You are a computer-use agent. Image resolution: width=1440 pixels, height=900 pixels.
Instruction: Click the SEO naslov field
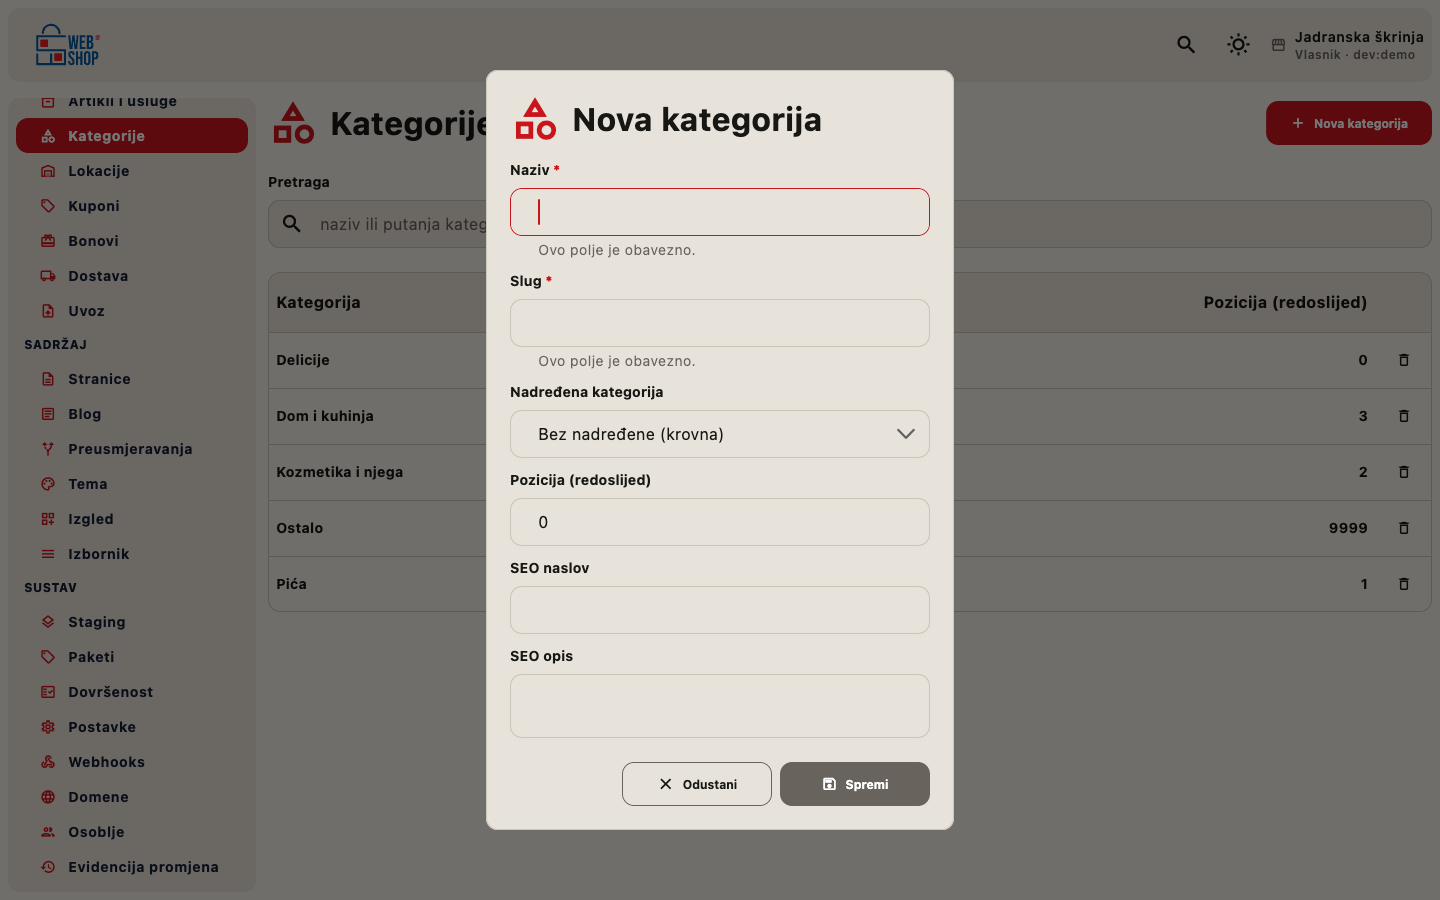pyautogui.click(x=720, y=610)
